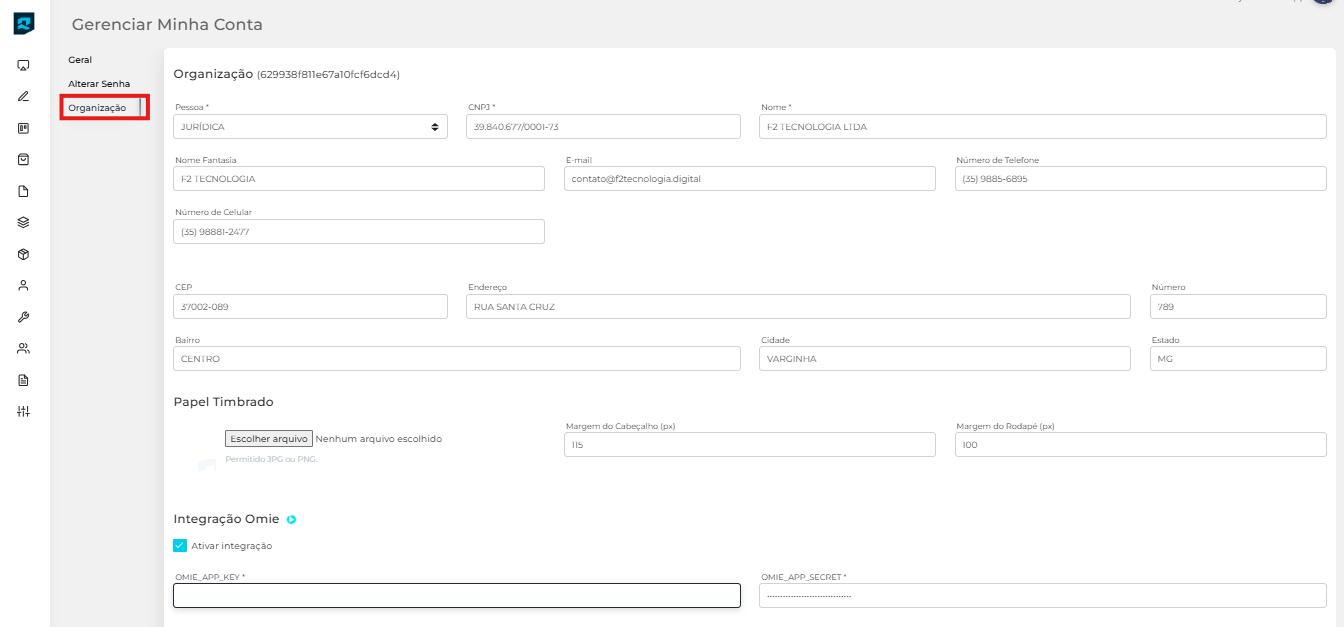The height and width of the screenshot is (627, 1344).
Task: Click the app logo in the sidebar
Action: pos(24,23)
